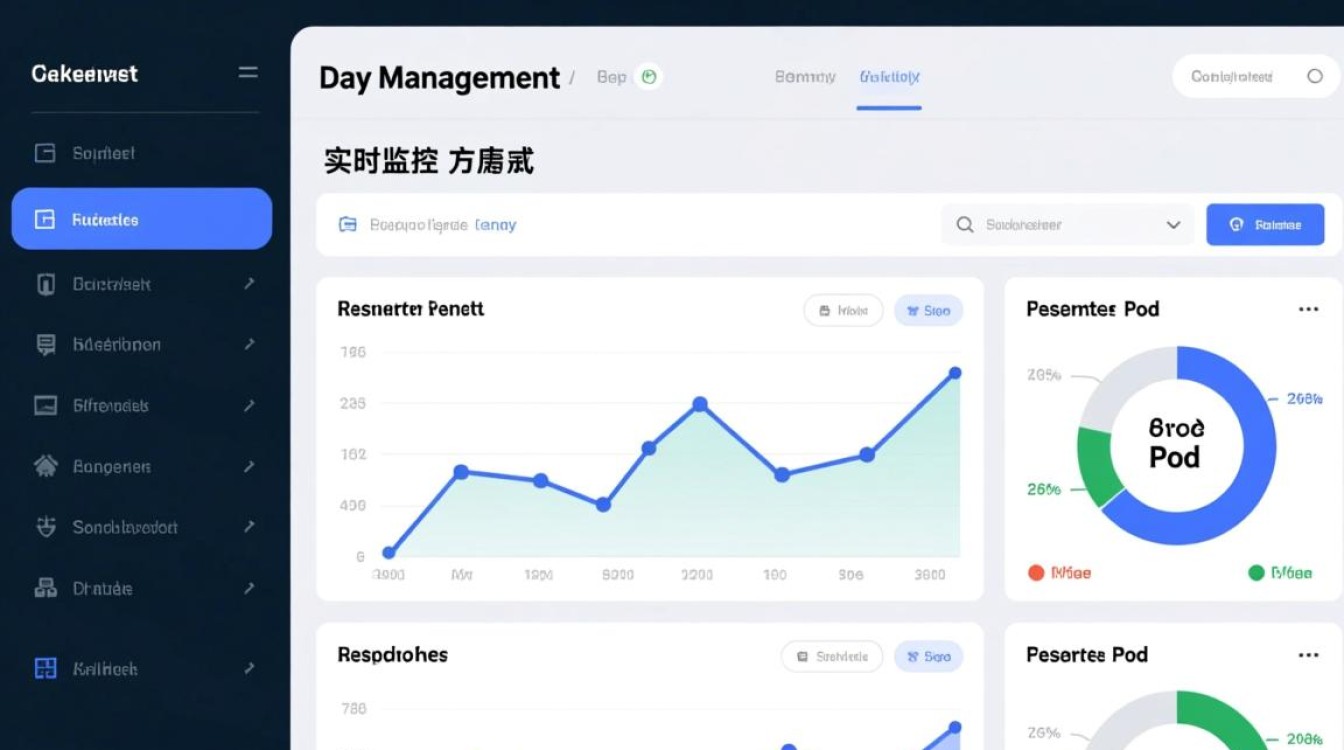Click the Bcinetweit sidebar icon
The width and height of the screenshot is (1344, 750).
pyautogui.click(x=45, y=284)
